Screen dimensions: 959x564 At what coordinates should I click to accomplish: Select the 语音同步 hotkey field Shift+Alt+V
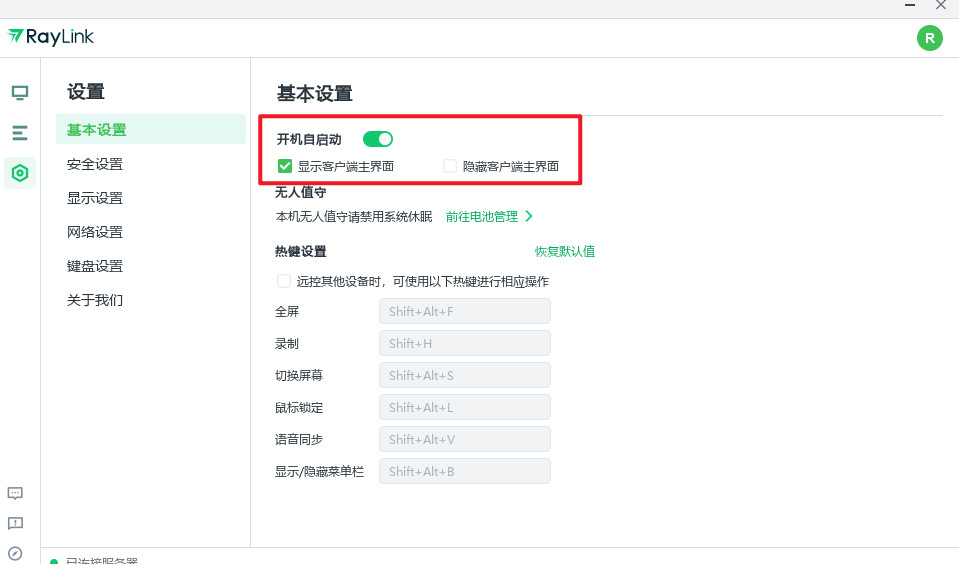coord(465,439)
